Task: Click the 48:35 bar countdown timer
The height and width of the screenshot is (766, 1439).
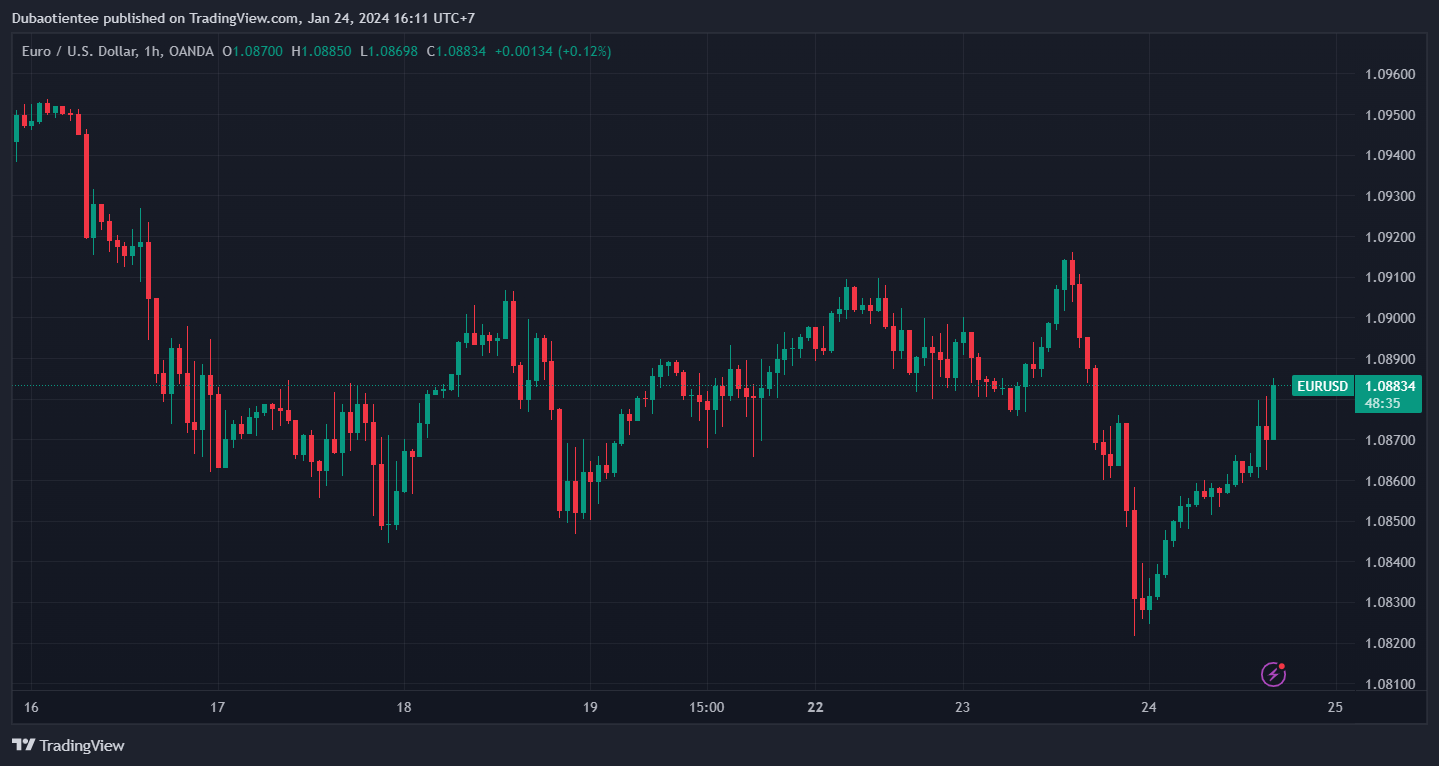Action: pos(1381,404)
